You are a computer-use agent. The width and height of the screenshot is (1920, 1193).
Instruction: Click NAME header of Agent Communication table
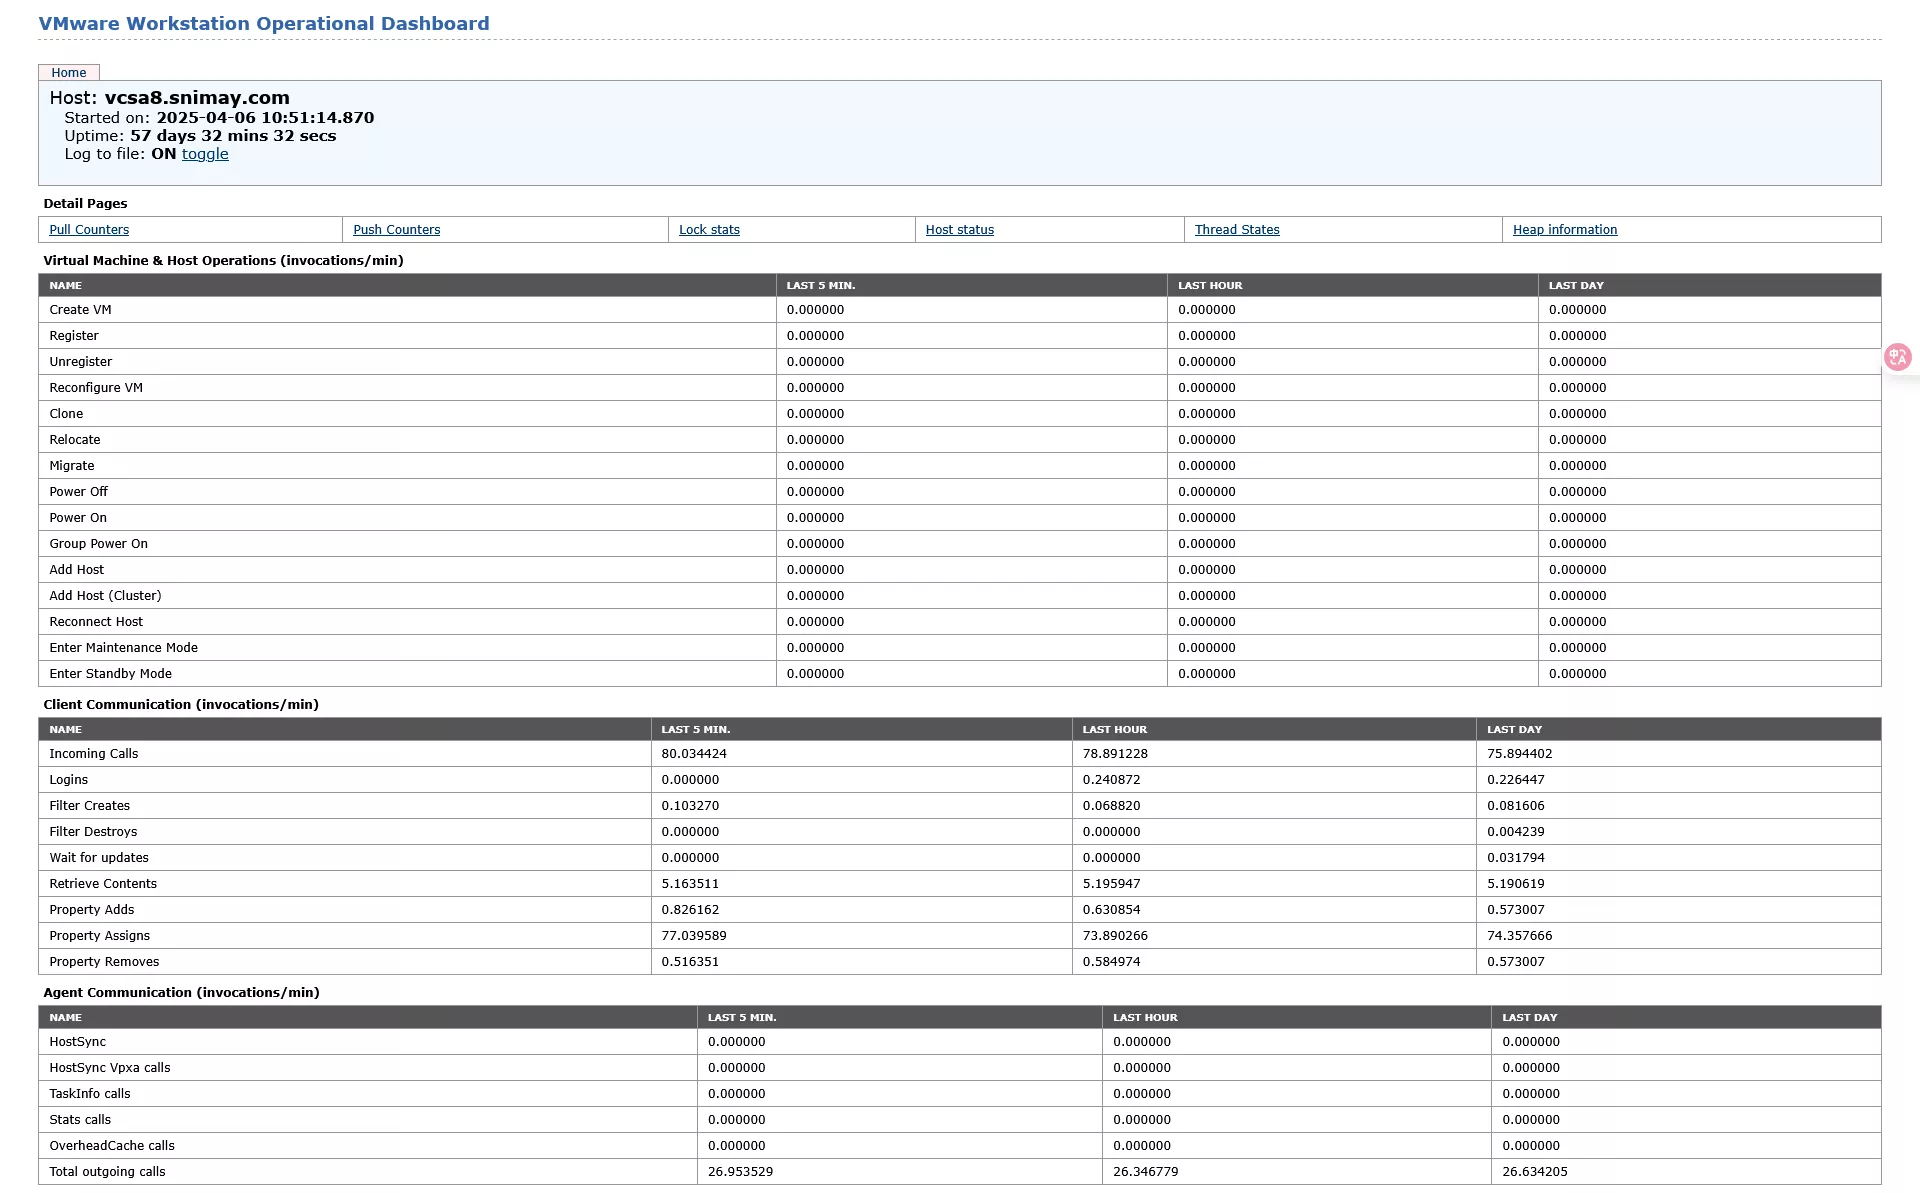pos(65,1017)
